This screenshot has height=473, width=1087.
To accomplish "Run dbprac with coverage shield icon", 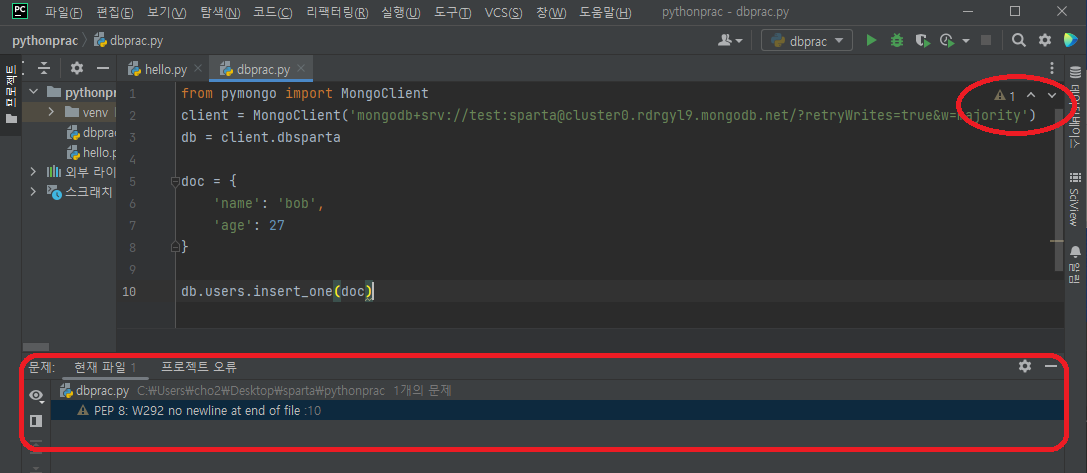I will tap(922, 41).
